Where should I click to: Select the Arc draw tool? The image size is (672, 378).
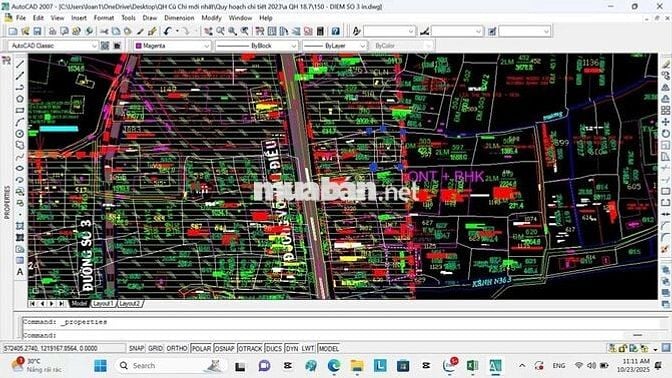pyautogui.click(x=20, y=122)
